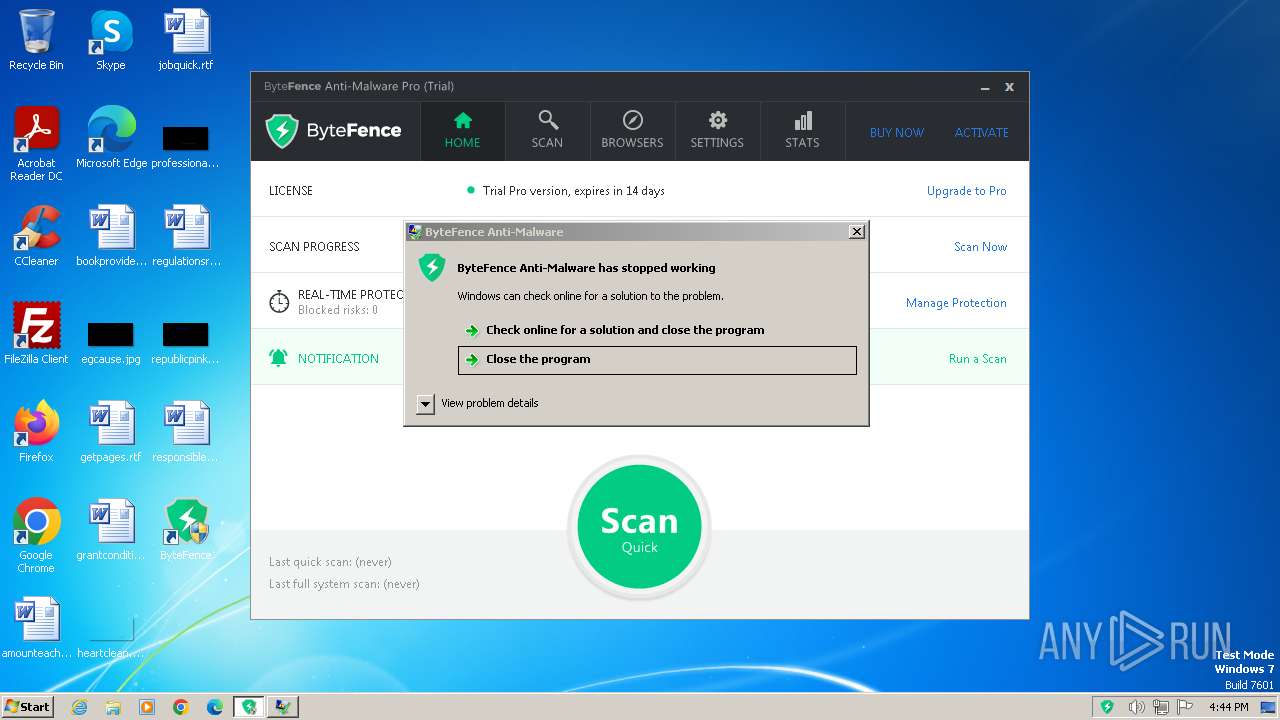The width and height of the screenshot is (1280, 720).
Task: Select getpages.rtf file icon
Action: tap(111, 432)
